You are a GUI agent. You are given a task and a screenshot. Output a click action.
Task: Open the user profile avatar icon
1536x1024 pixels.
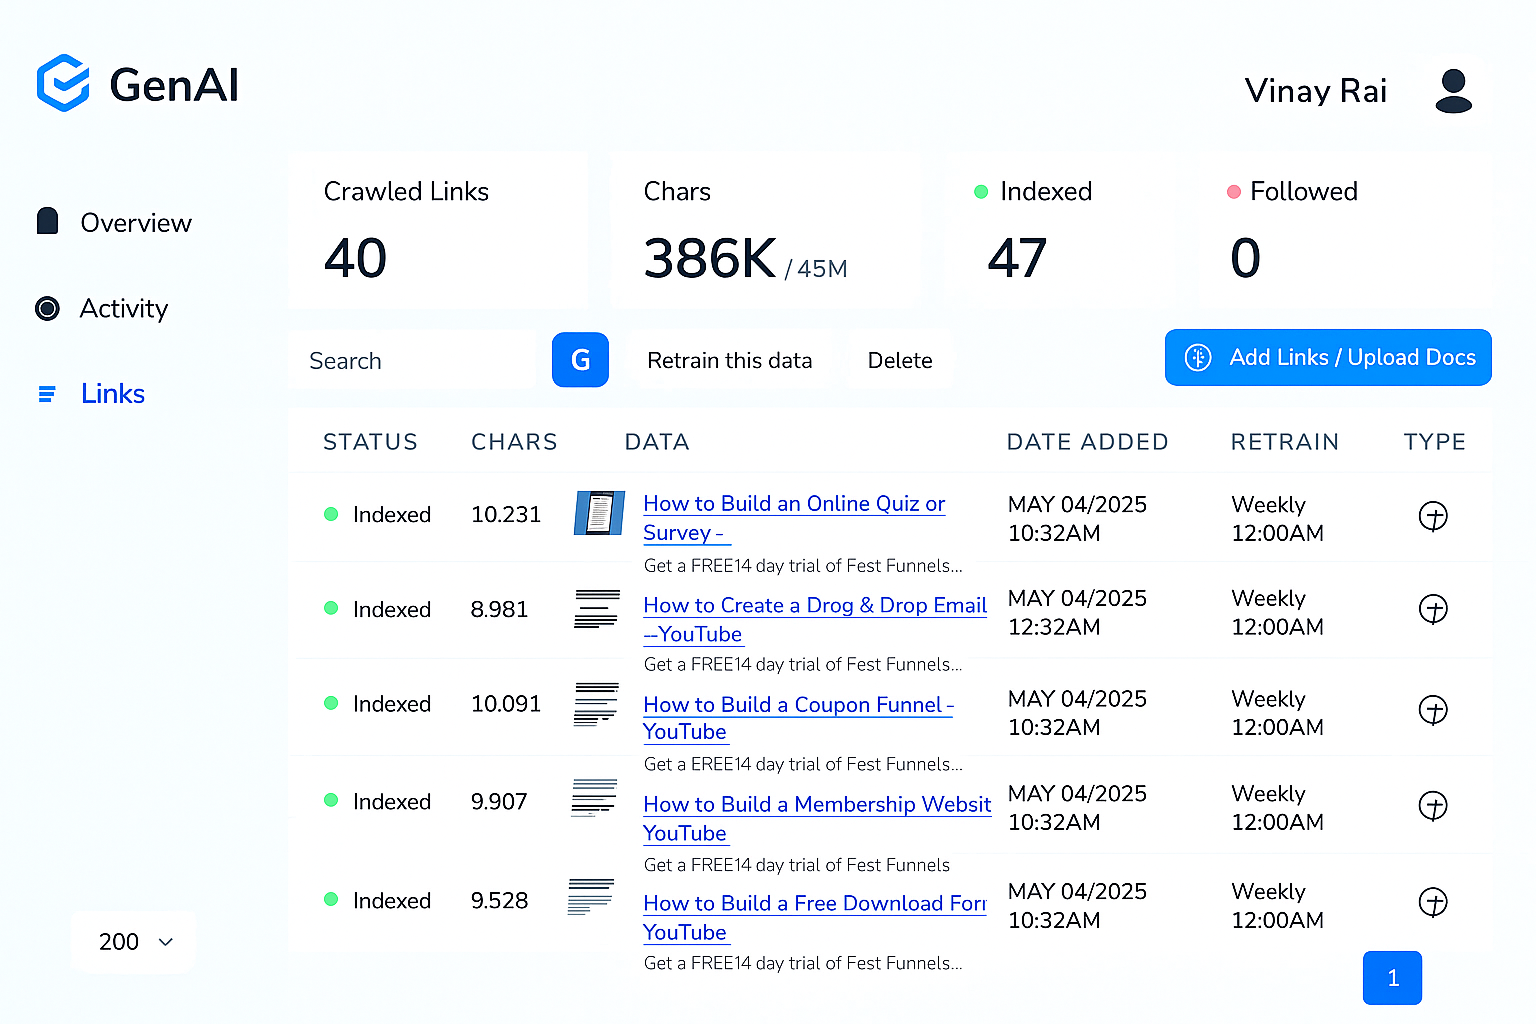[1452, 91]
